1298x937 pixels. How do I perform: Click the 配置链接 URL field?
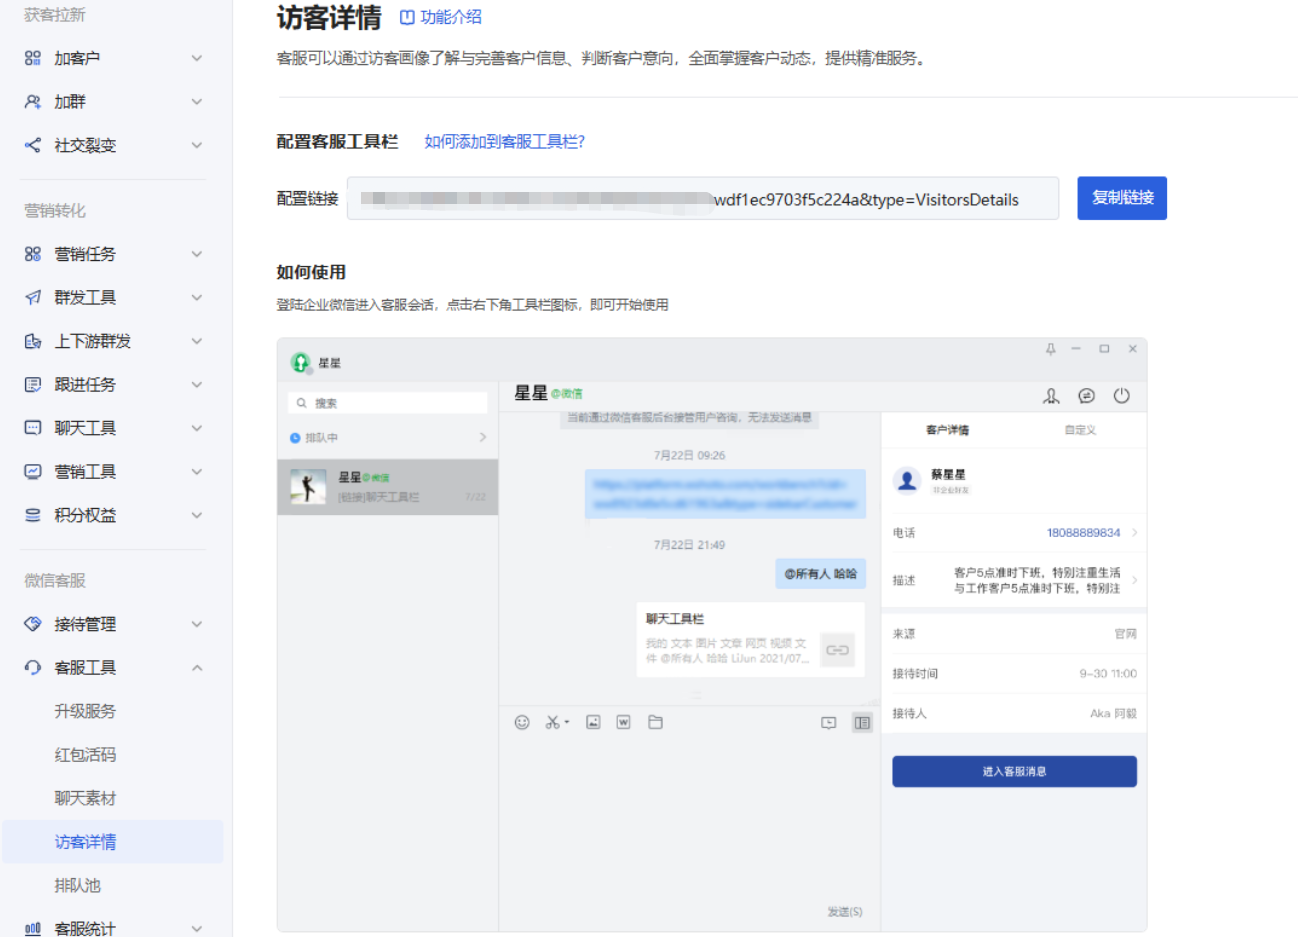click(703, 198)
